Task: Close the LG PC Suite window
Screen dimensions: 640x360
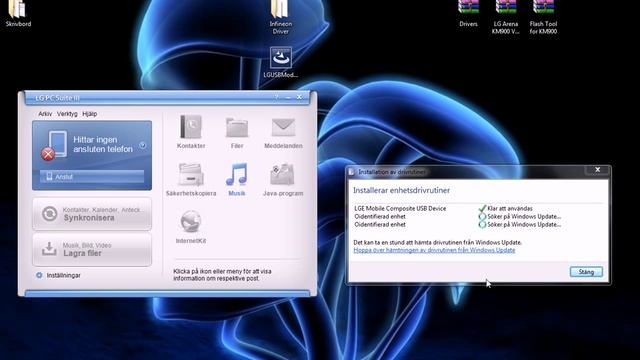Action: tap(299, 97)
